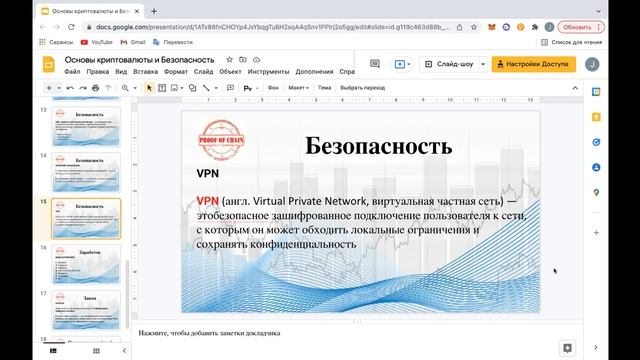Viewport: 640px width, 360px height.
Task: Open Contacts side panel icon
Action: point(596,167)
